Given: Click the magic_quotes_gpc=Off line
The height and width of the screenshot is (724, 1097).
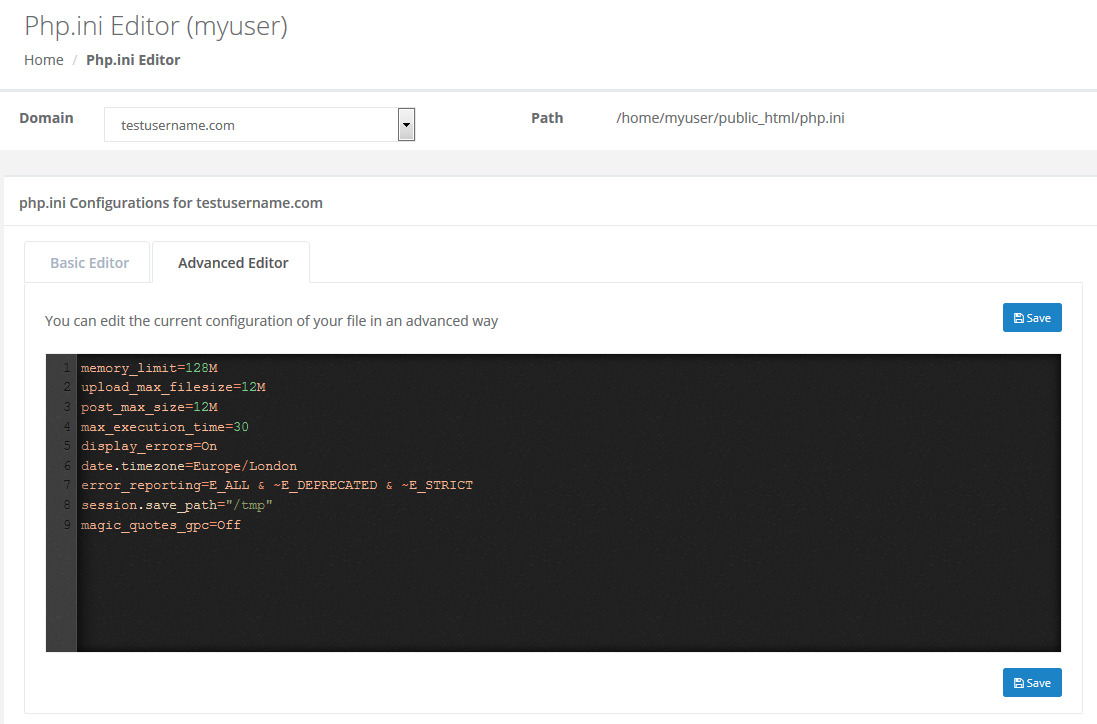Looking at the screenshot, I should 161,525.
